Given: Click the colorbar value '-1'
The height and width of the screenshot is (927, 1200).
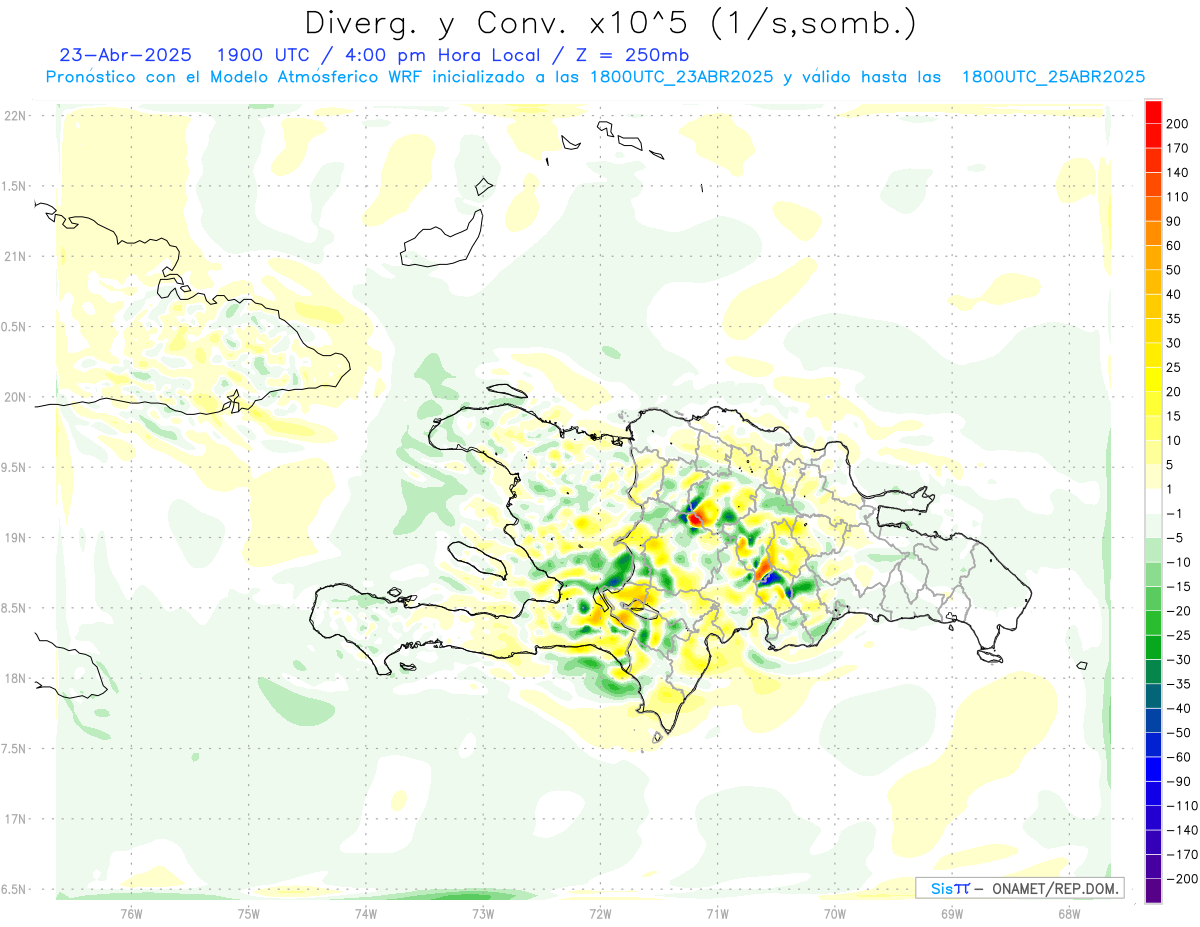Looking at the screenshot, I should [1176, 513].
